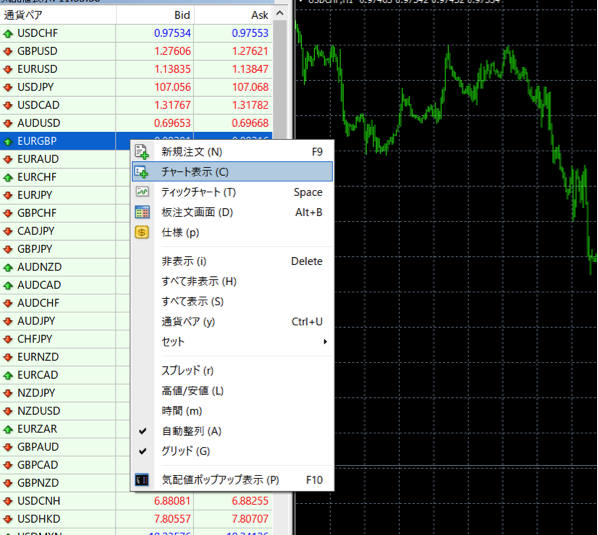Select すべて表示 (S) menu entry

[x=232, y=301]
